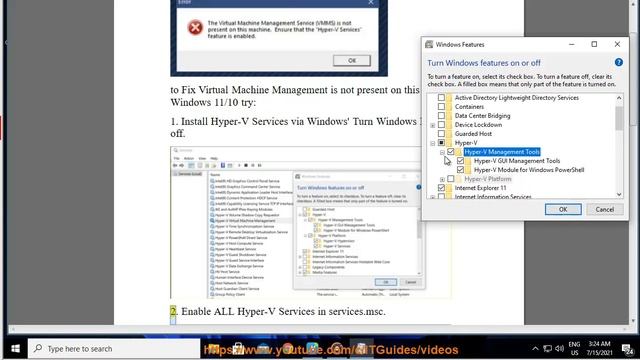Click the features list vertical scrollbar thumb
The width and height of the screenshot is (640, 360).
pyautogui.click(x=619, y=118)
